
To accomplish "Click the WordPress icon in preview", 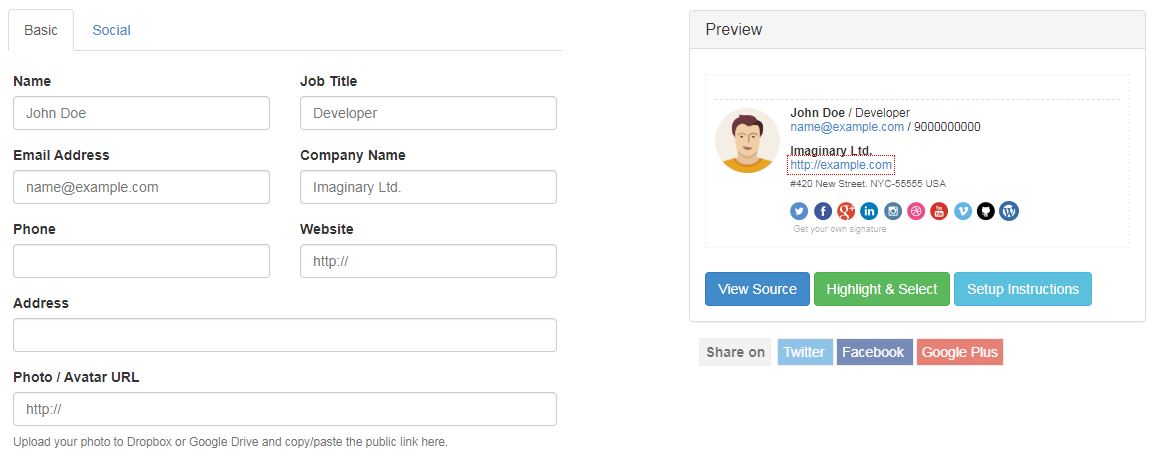I will click(x=1009, y=211).
